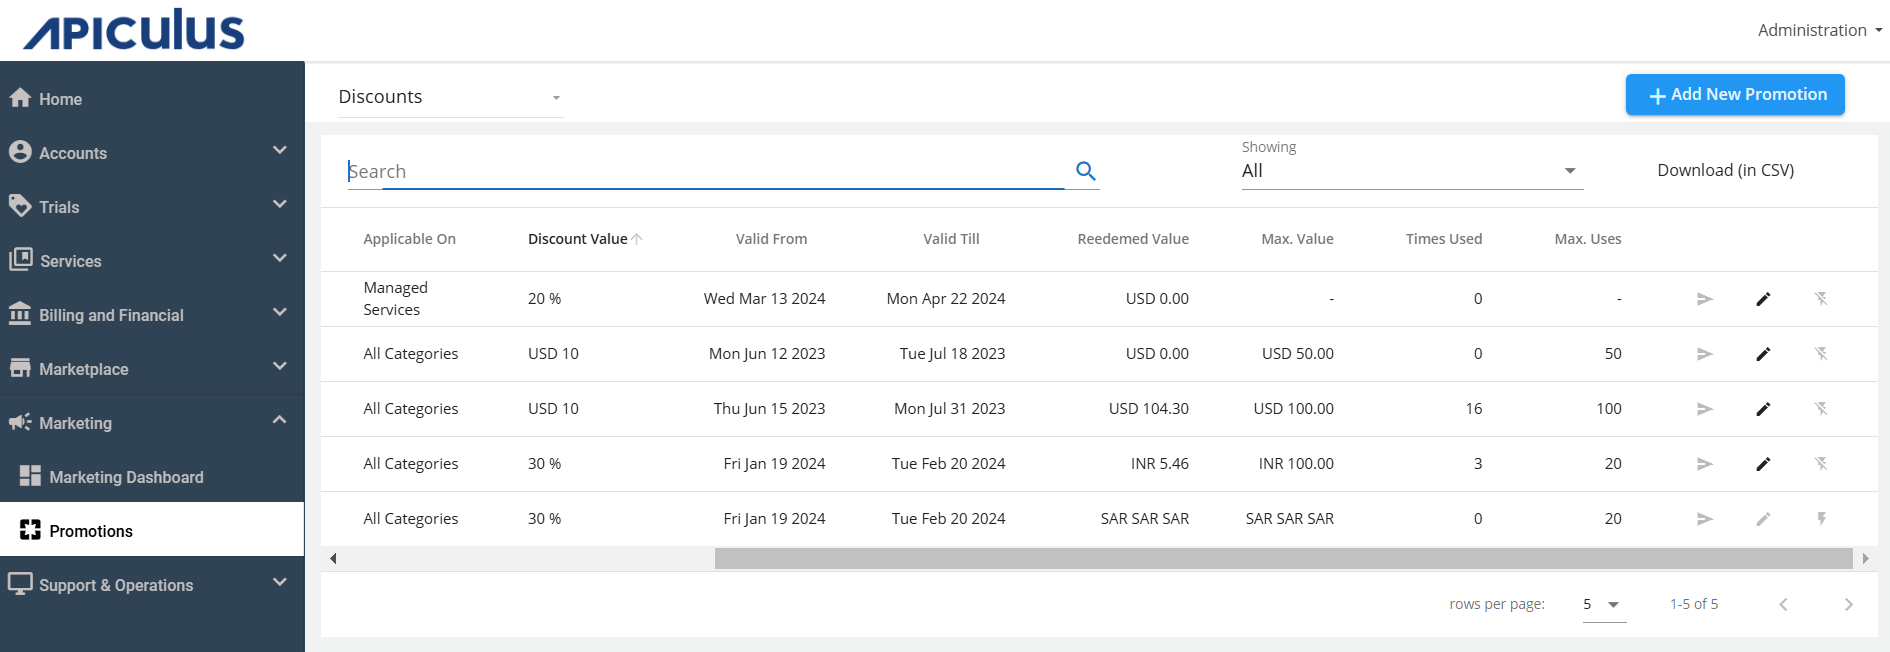Click the Support & Operations monitor icon
This screenshot has width=1890, height=652.
click(20, 584)
